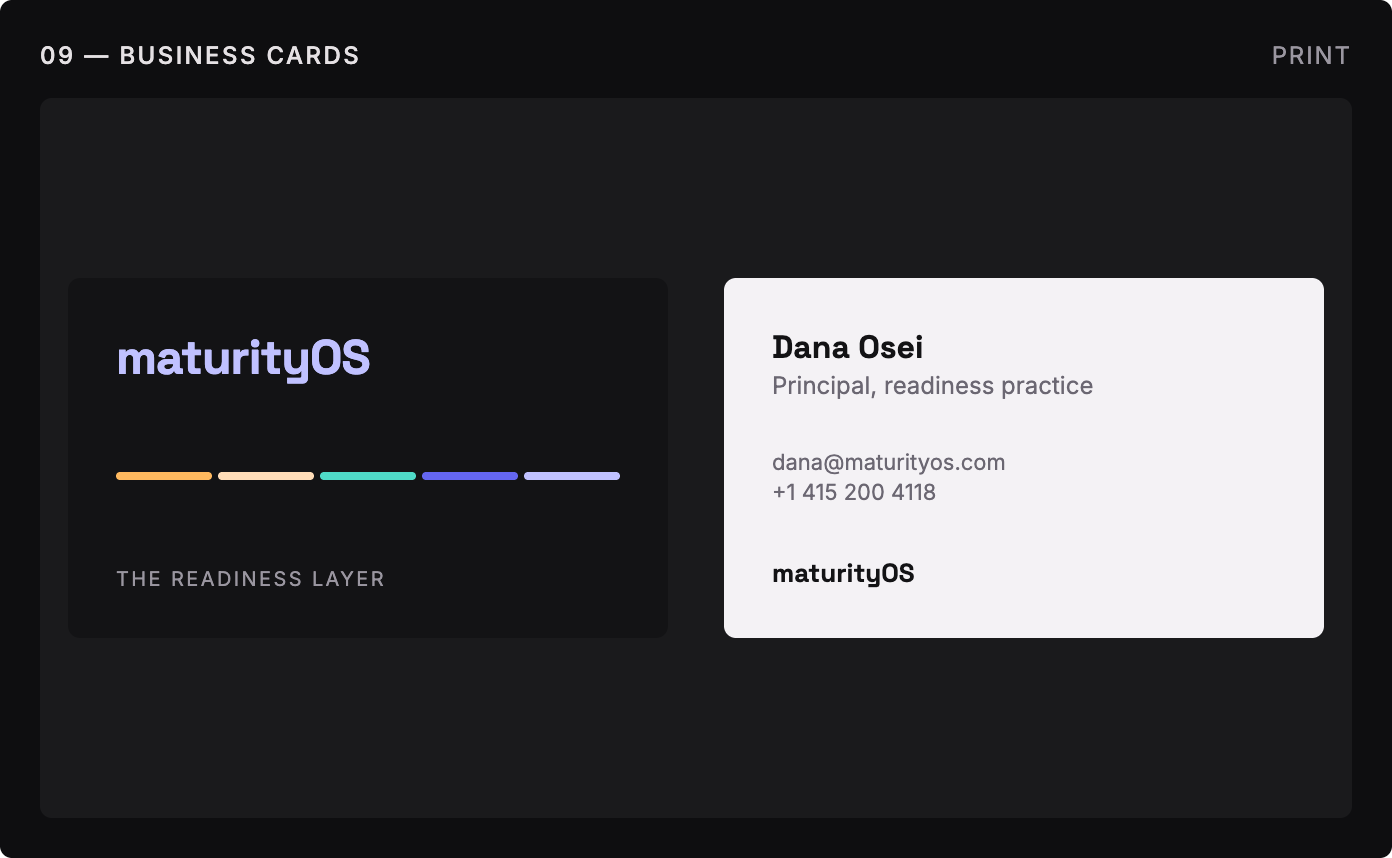Click the light peach color bar segment
1392x858 pixels.
point(266,476)
